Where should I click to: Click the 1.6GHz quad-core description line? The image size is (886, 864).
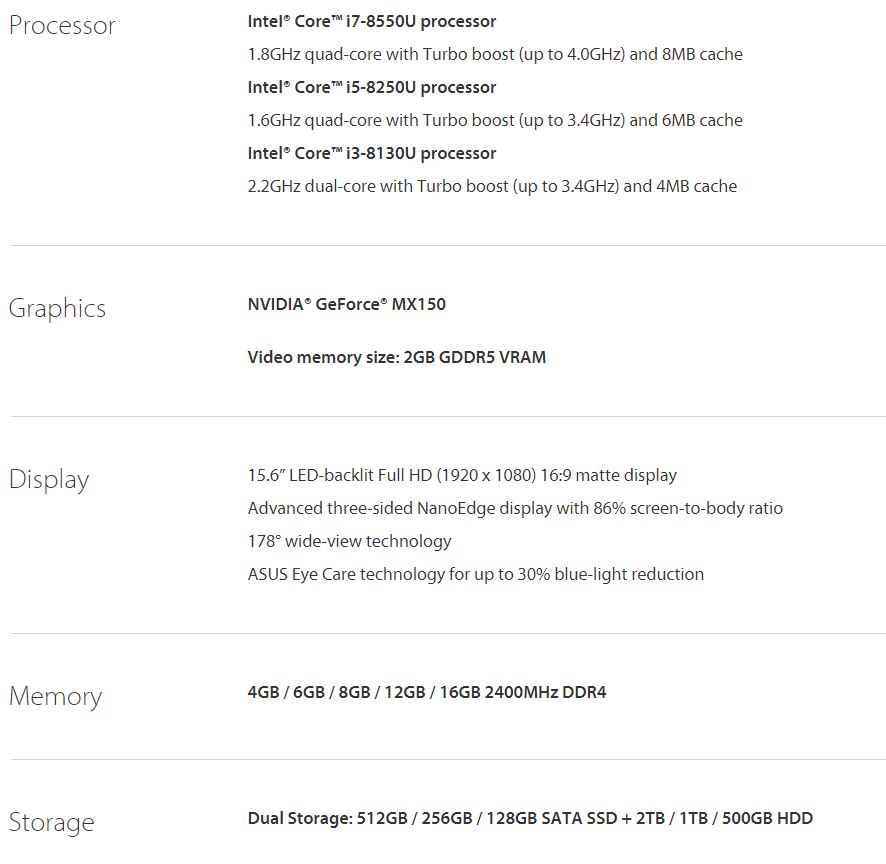495,120
